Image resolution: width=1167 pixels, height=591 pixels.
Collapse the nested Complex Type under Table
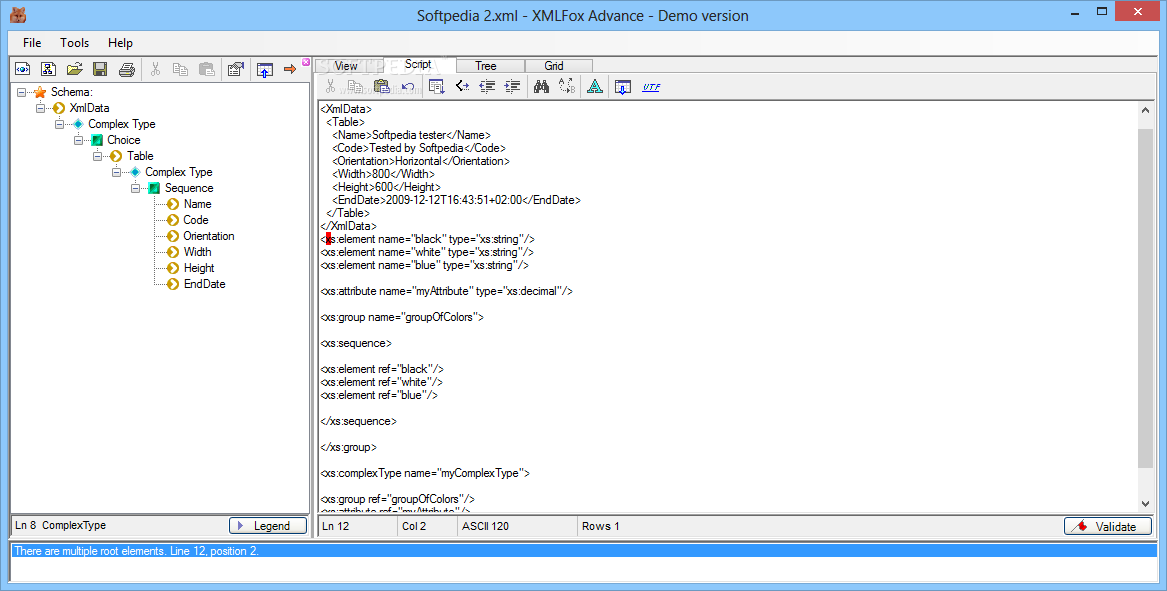tap(116, 172)
